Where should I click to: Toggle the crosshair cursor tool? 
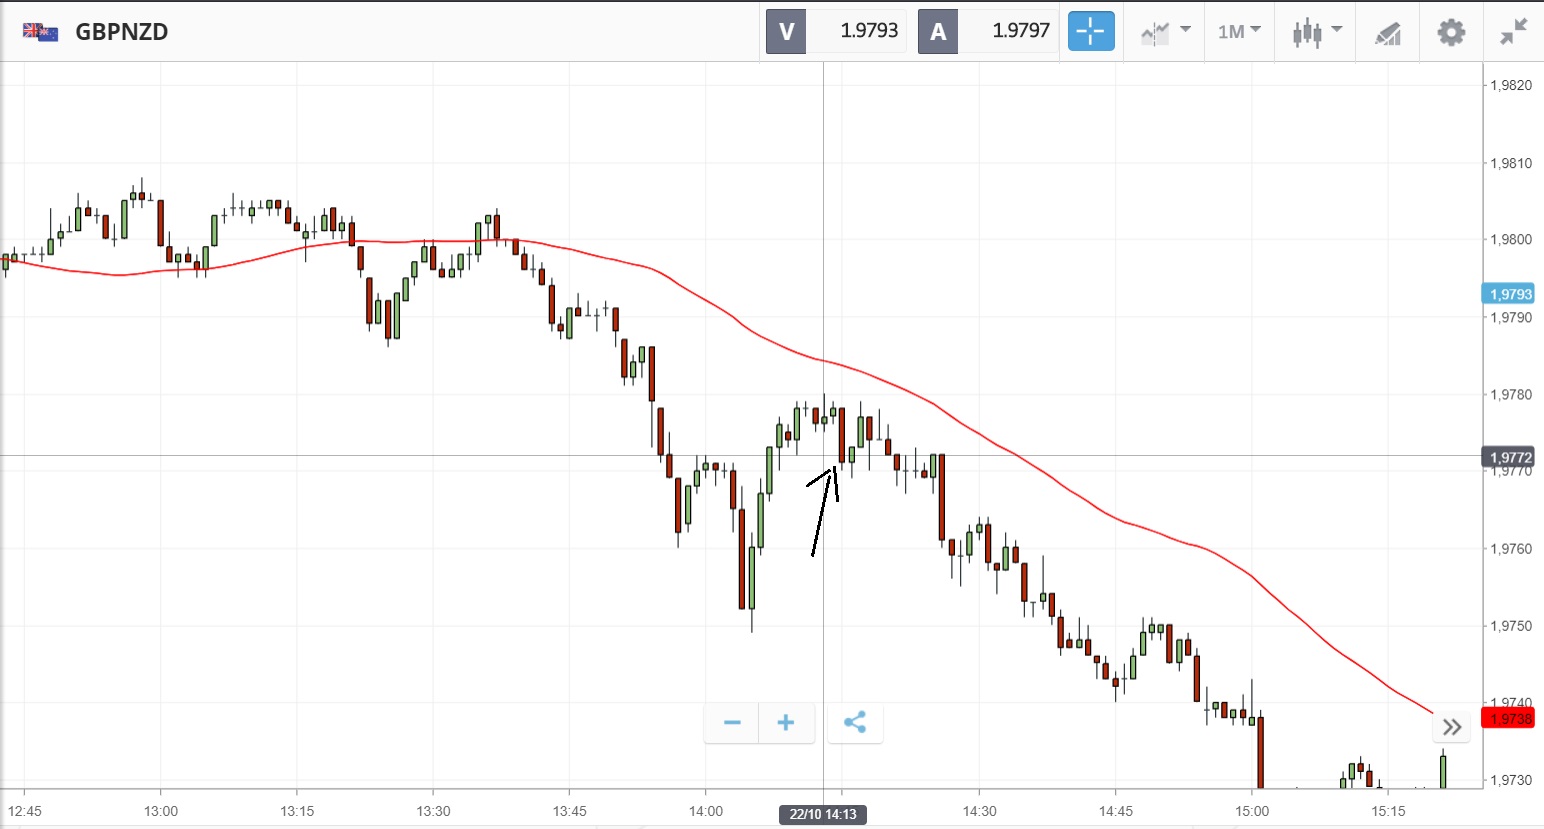(1090, 31)
